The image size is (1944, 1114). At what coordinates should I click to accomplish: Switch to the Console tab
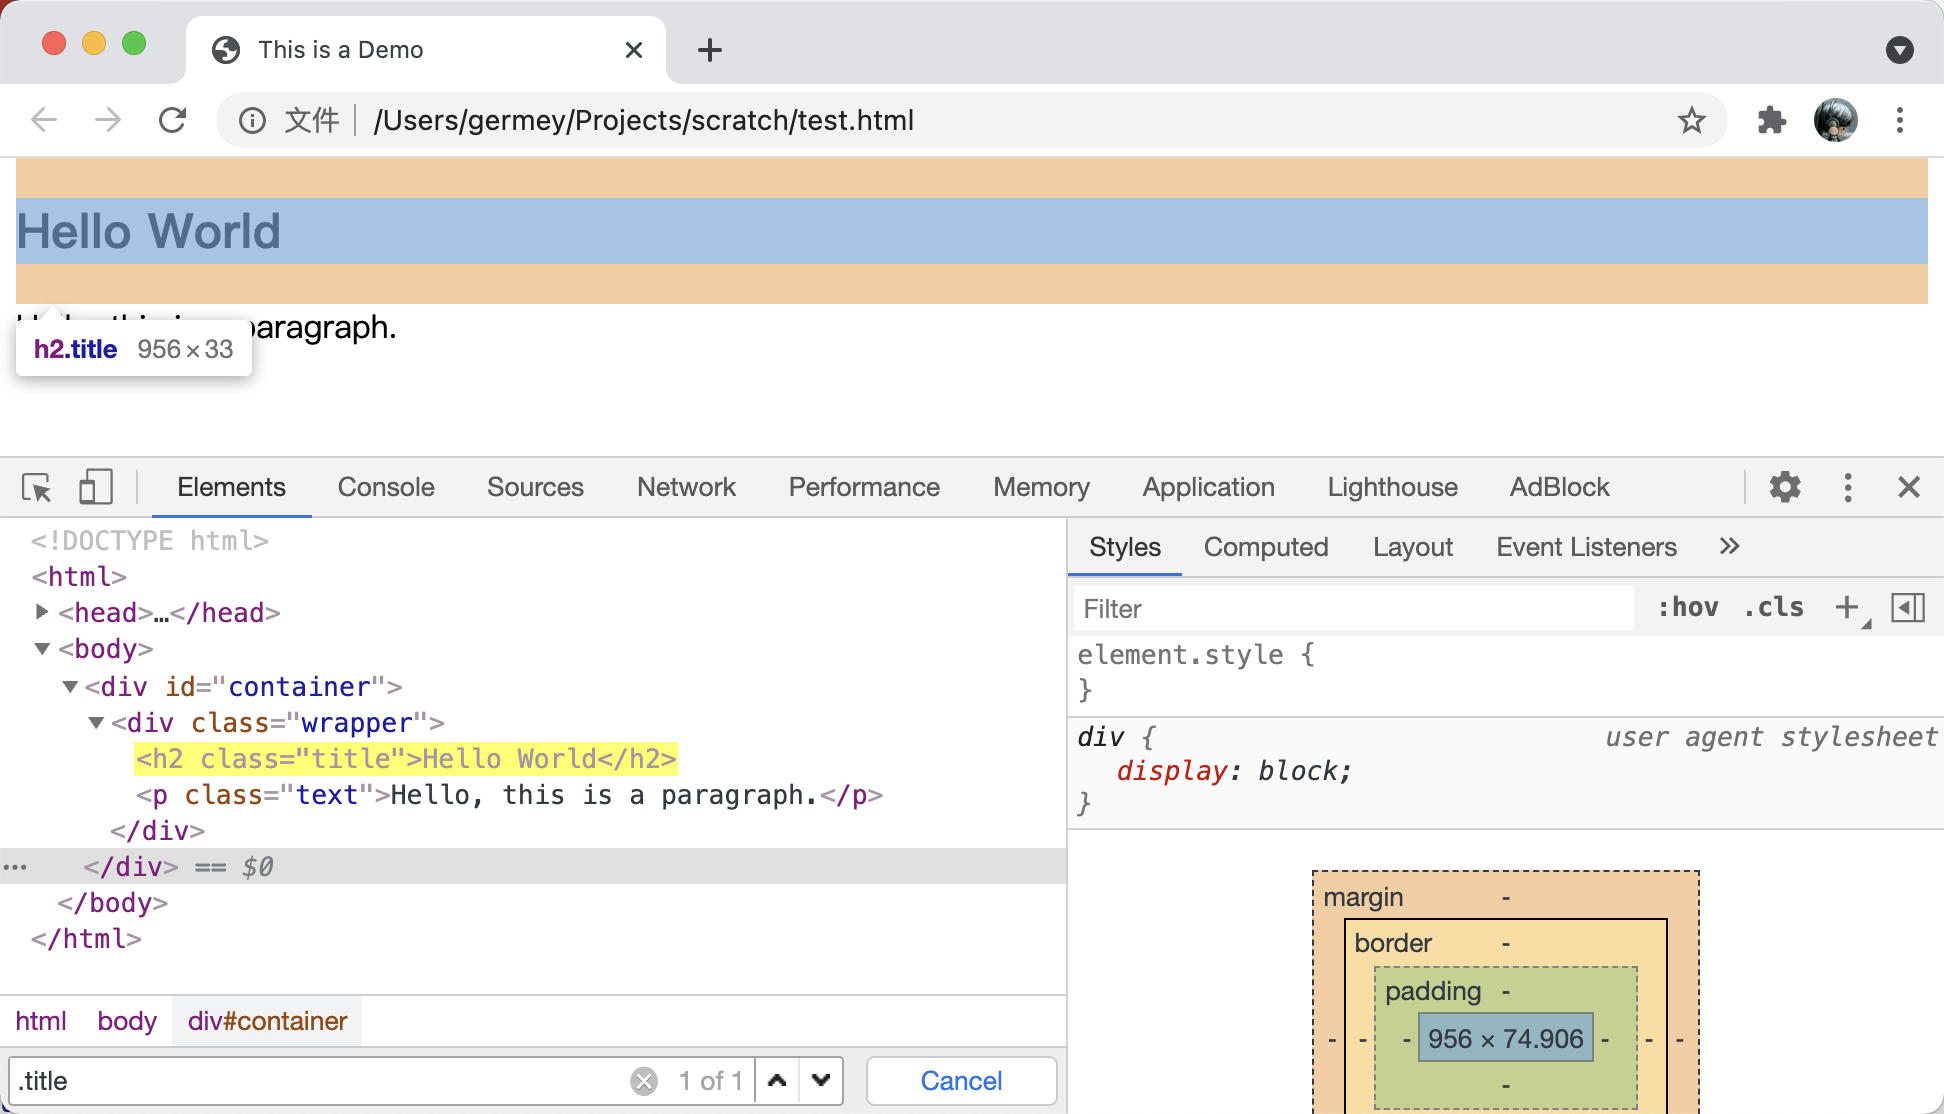coord(387,485)
